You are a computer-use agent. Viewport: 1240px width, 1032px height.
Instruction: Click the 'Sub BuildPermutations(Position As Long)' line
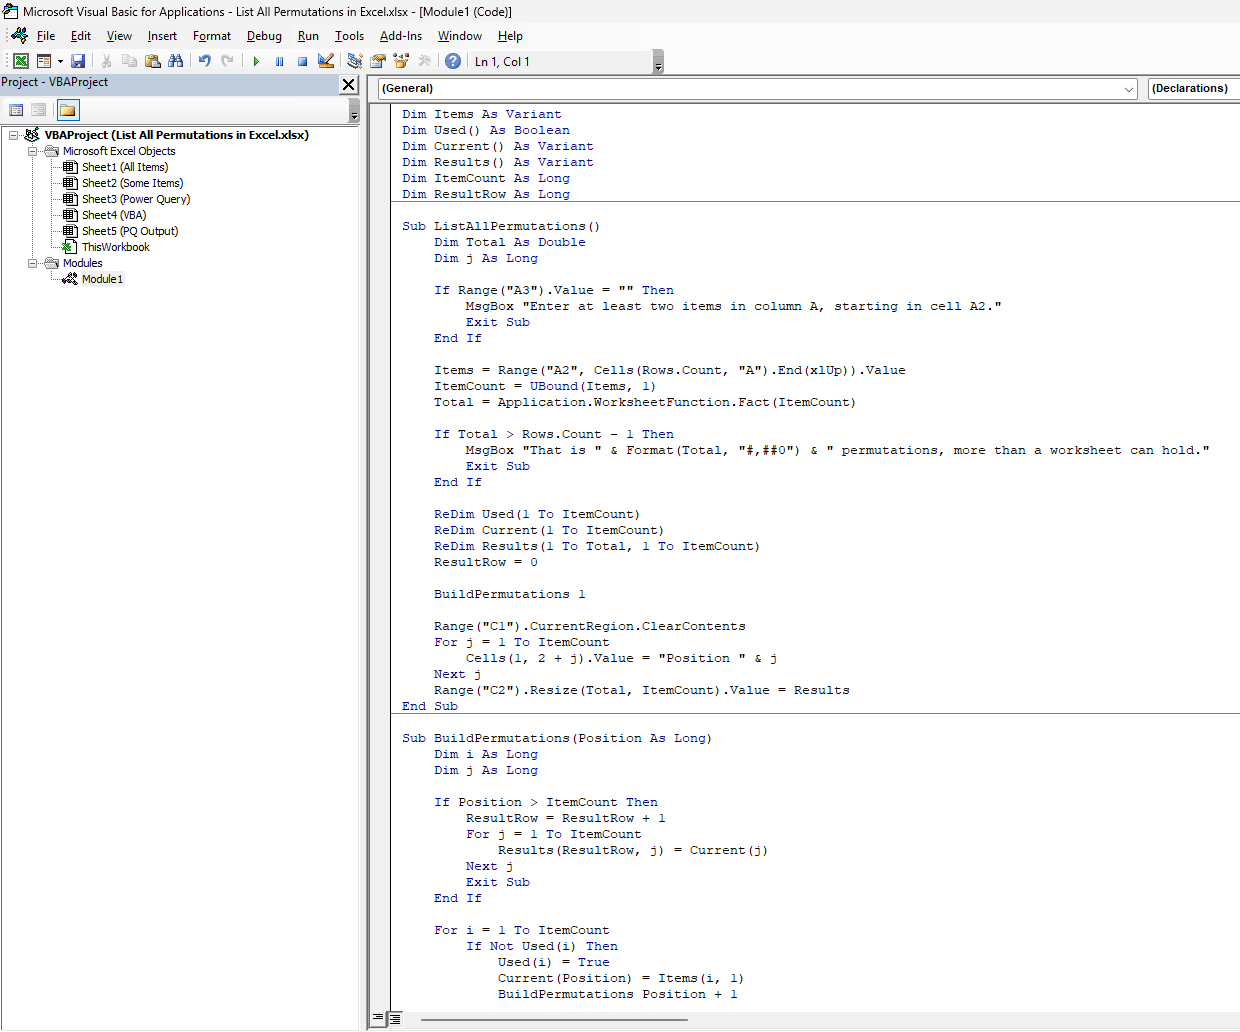[557, 738]
